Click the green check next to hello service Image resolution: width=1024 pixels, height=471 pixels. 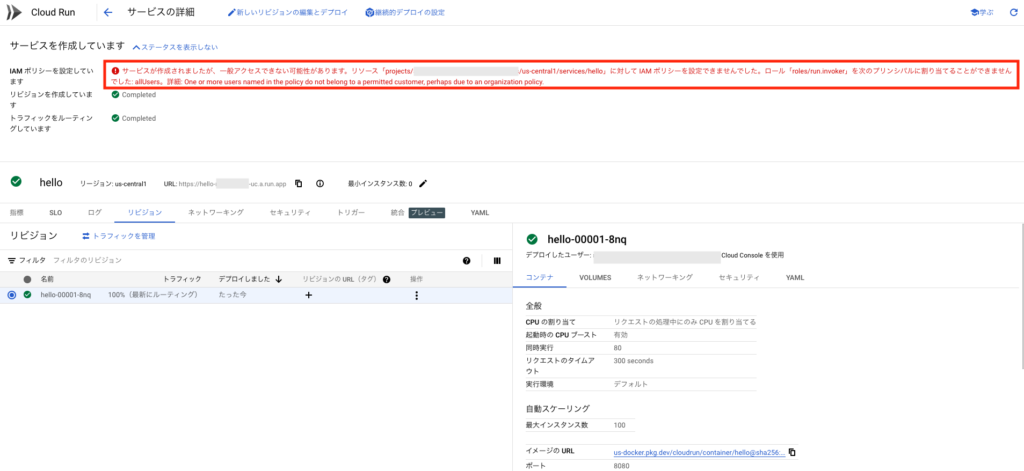click(16, 182)
